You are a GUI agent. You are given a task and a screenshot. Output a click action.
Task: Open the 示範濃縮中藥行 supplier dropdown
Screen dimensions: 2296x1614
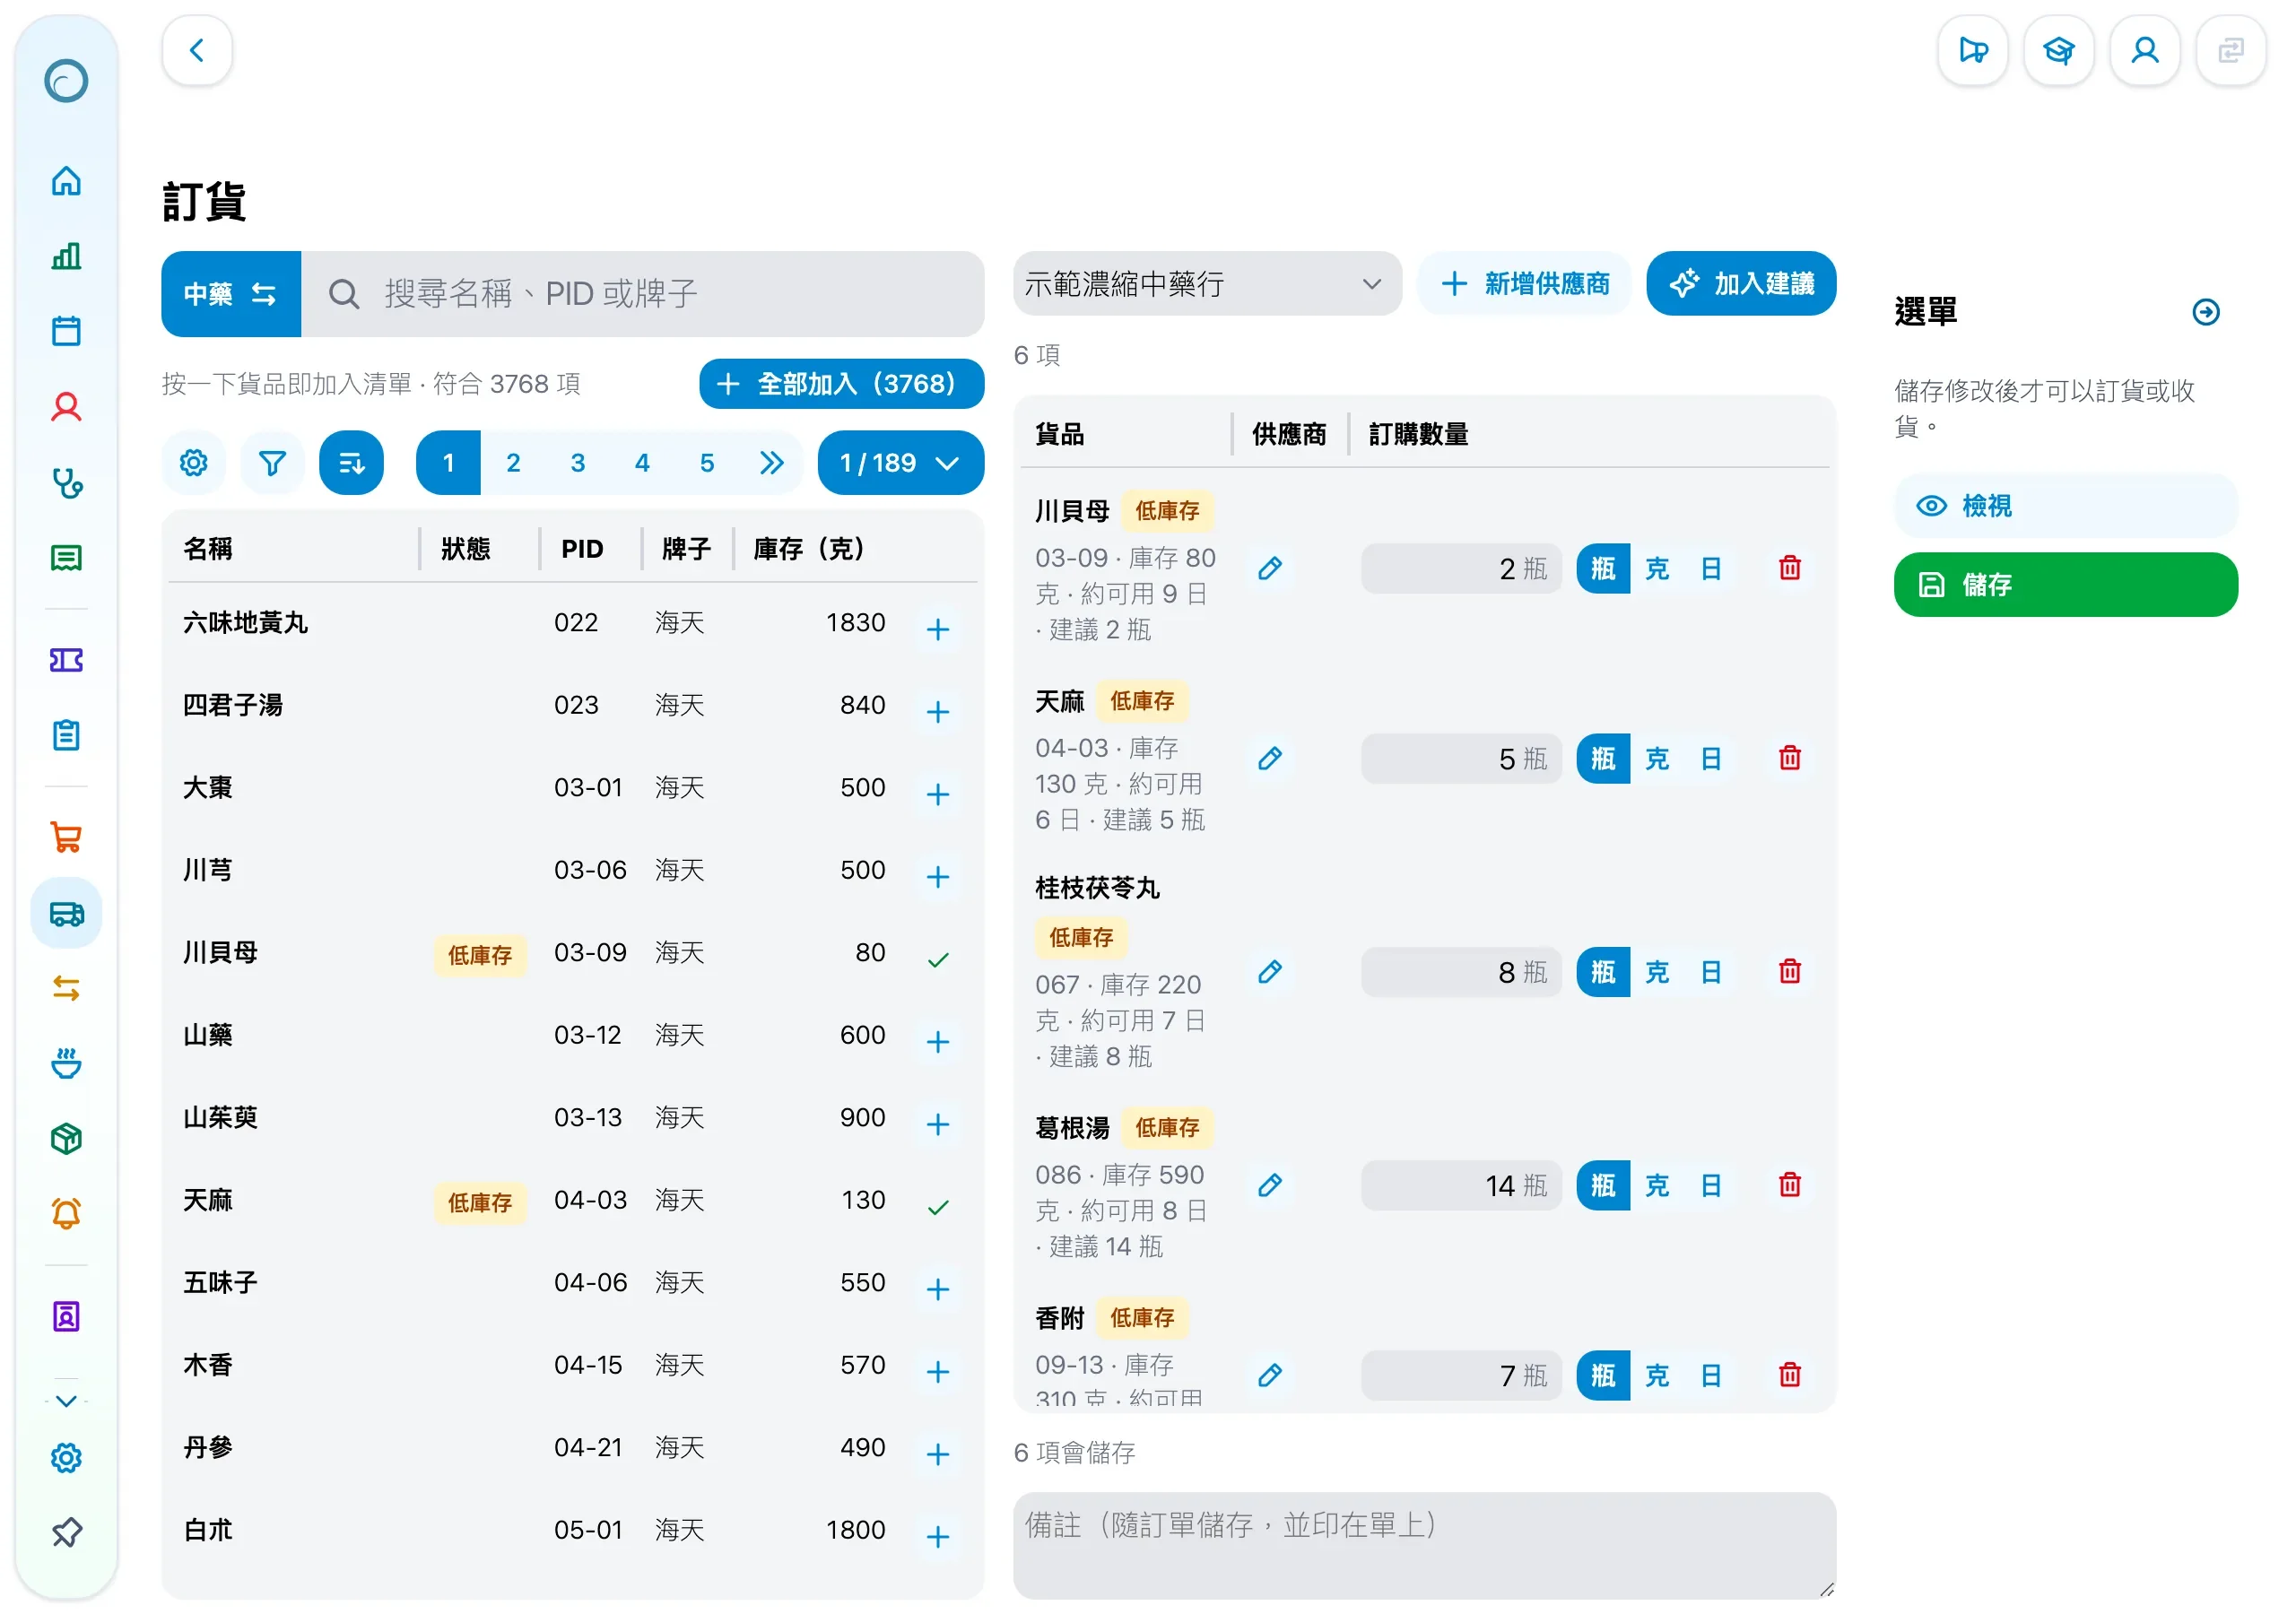pyautogui.click(x=1207, y=284)
